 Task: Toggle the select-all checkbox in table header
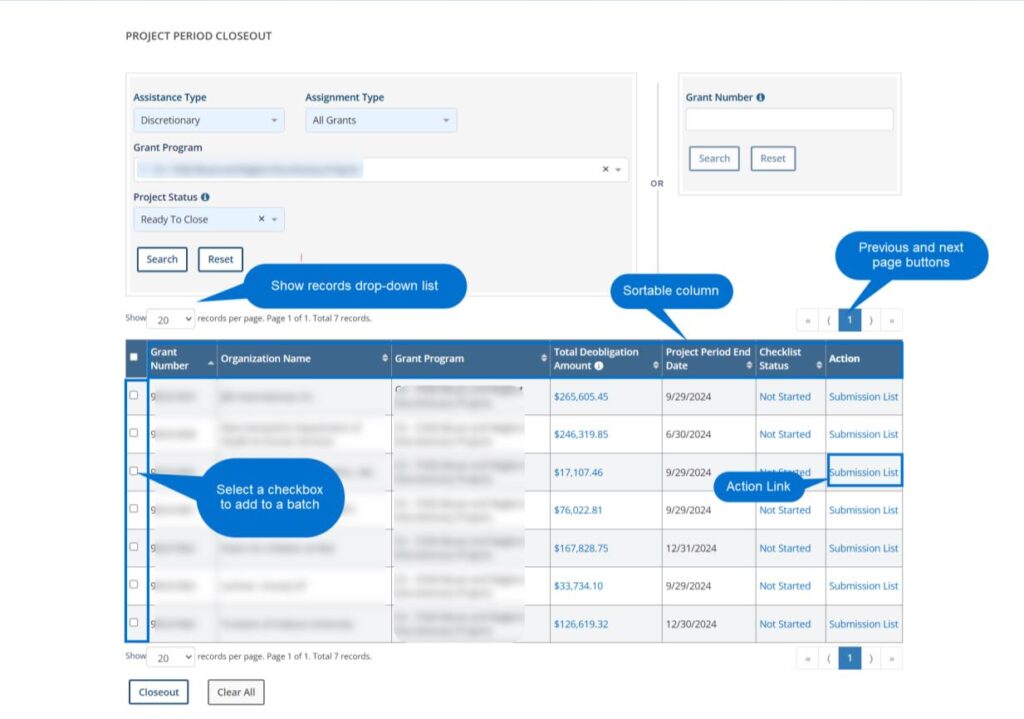tap(134, 358)
